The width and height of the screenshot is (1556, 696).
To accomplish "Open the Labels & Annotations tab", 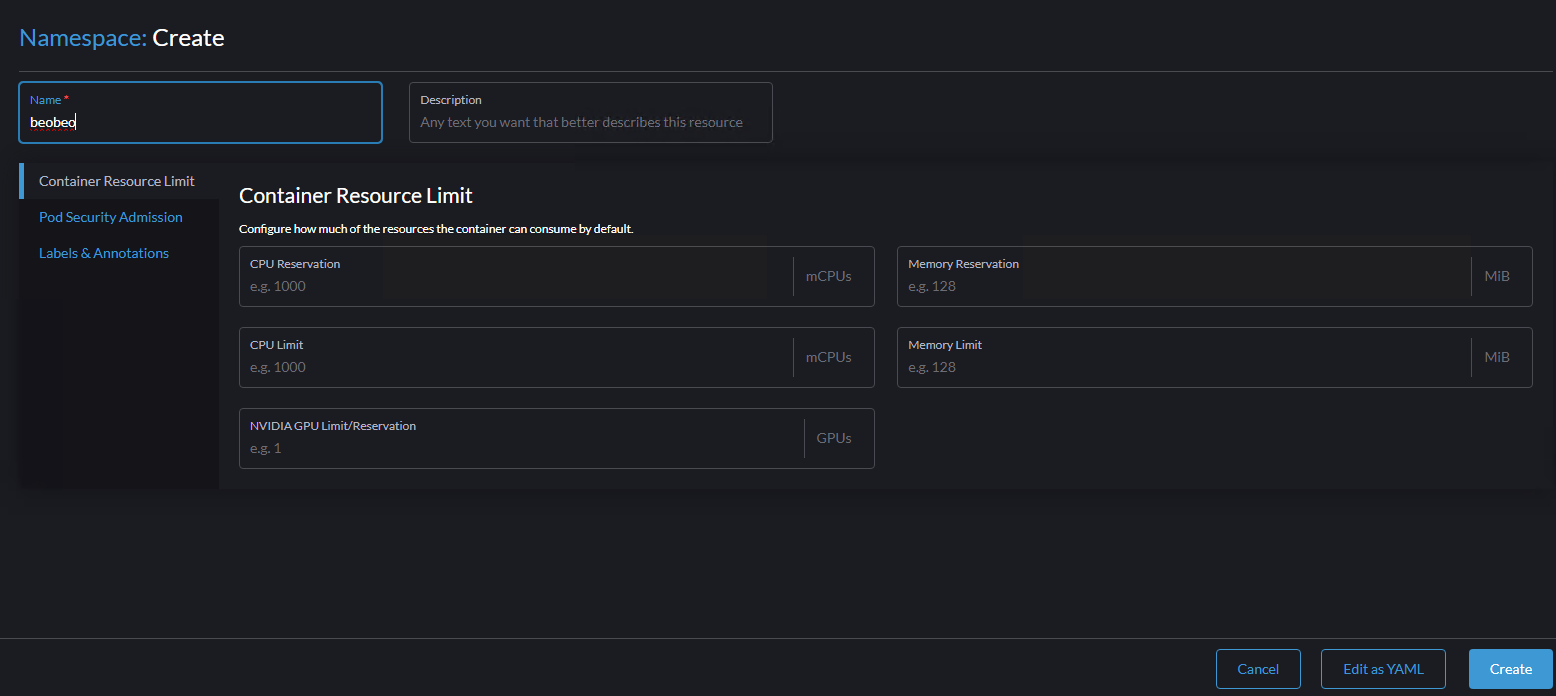I will [x=104, y=253].
